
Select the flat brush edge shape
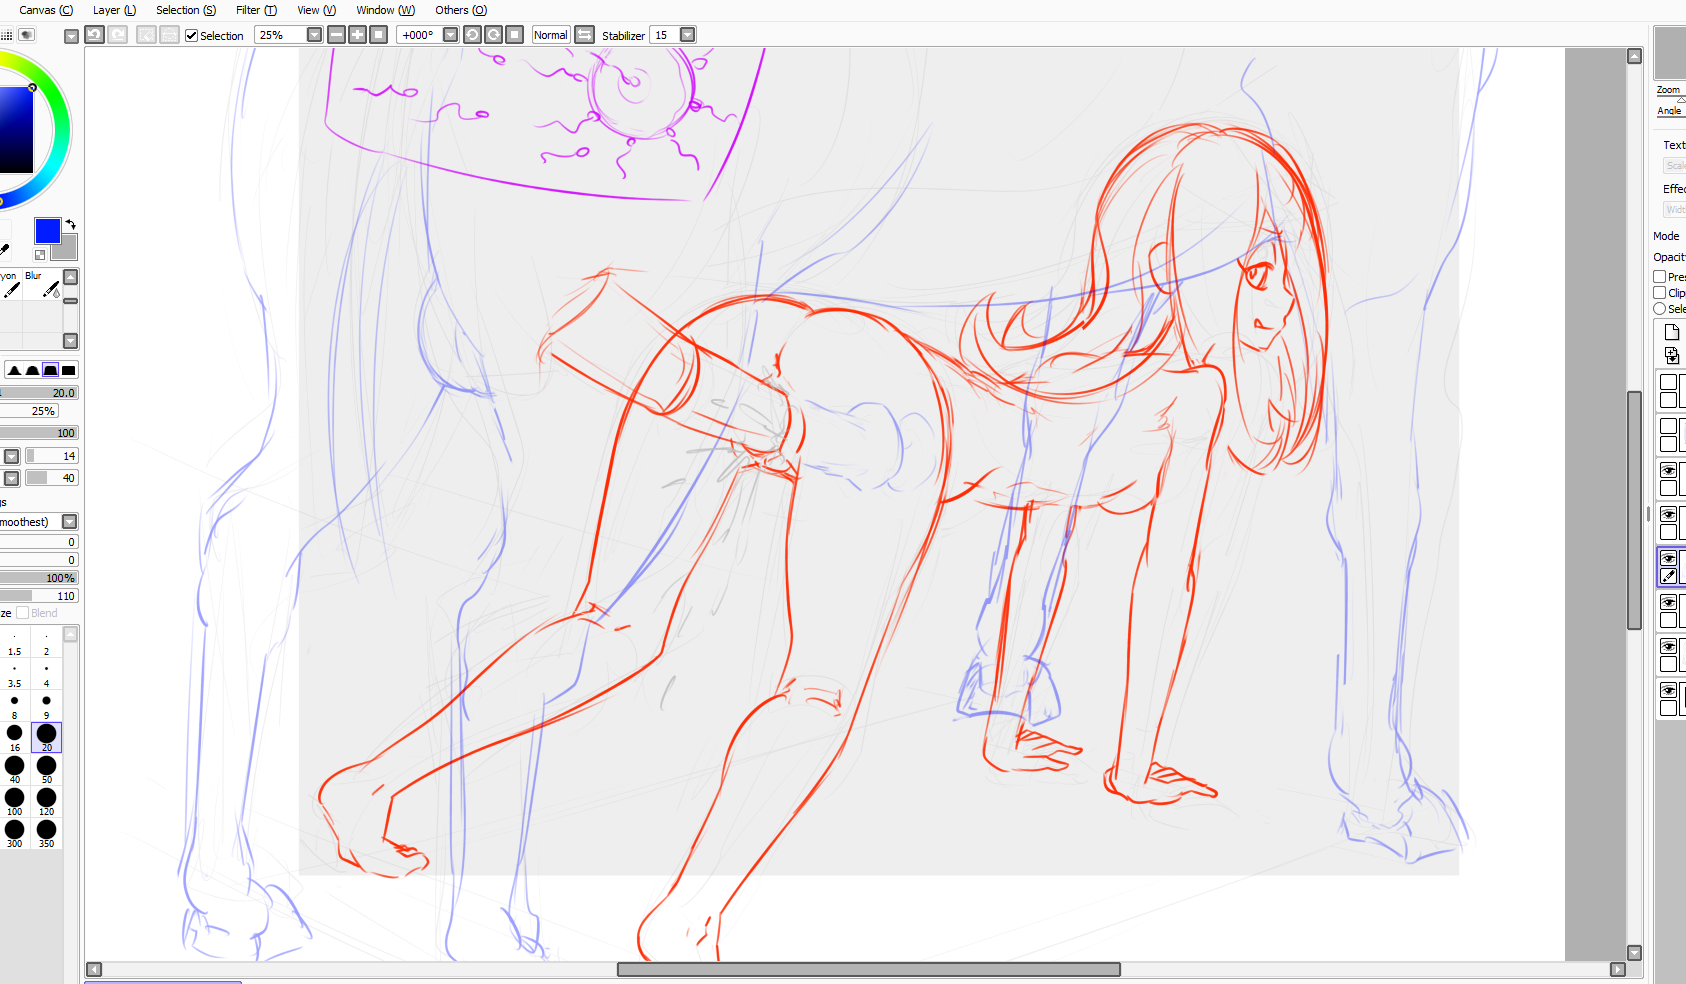pos(68,370)
